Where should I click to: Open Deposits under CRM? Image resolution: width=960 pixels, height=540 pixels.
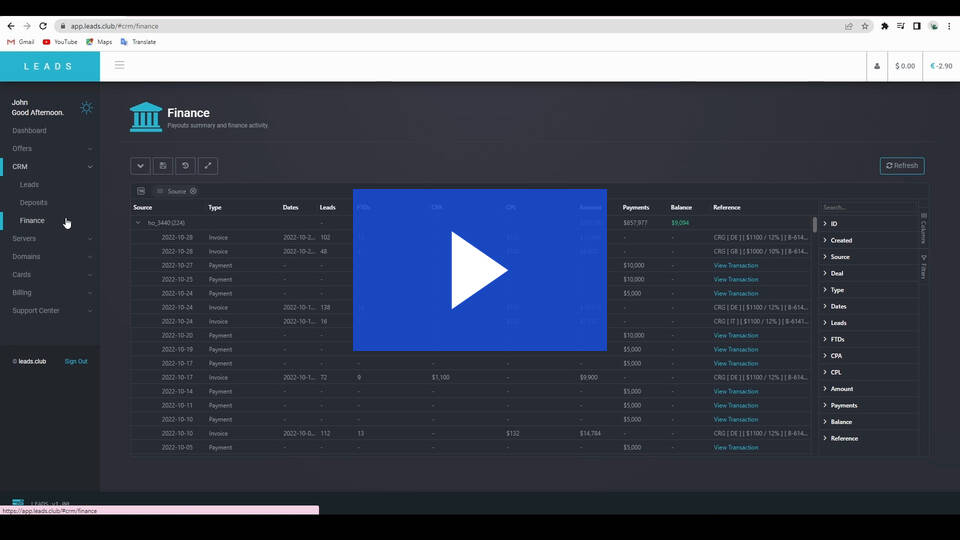33,203
